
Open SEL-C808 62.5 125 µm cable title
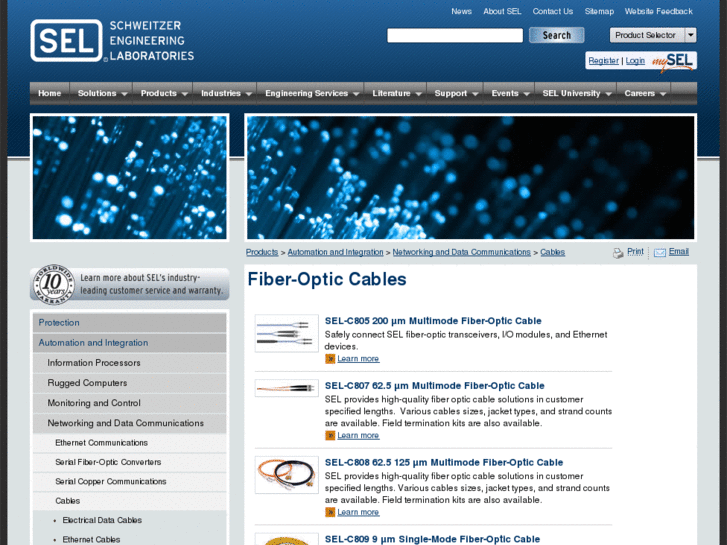[444, 462]
